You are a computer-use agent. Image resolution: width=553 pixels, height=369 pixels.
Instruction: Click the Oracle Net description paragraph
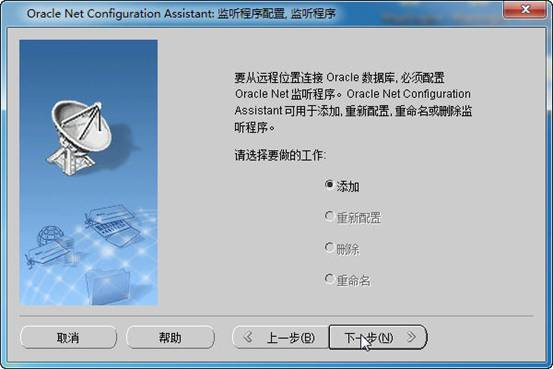(353, 102)
